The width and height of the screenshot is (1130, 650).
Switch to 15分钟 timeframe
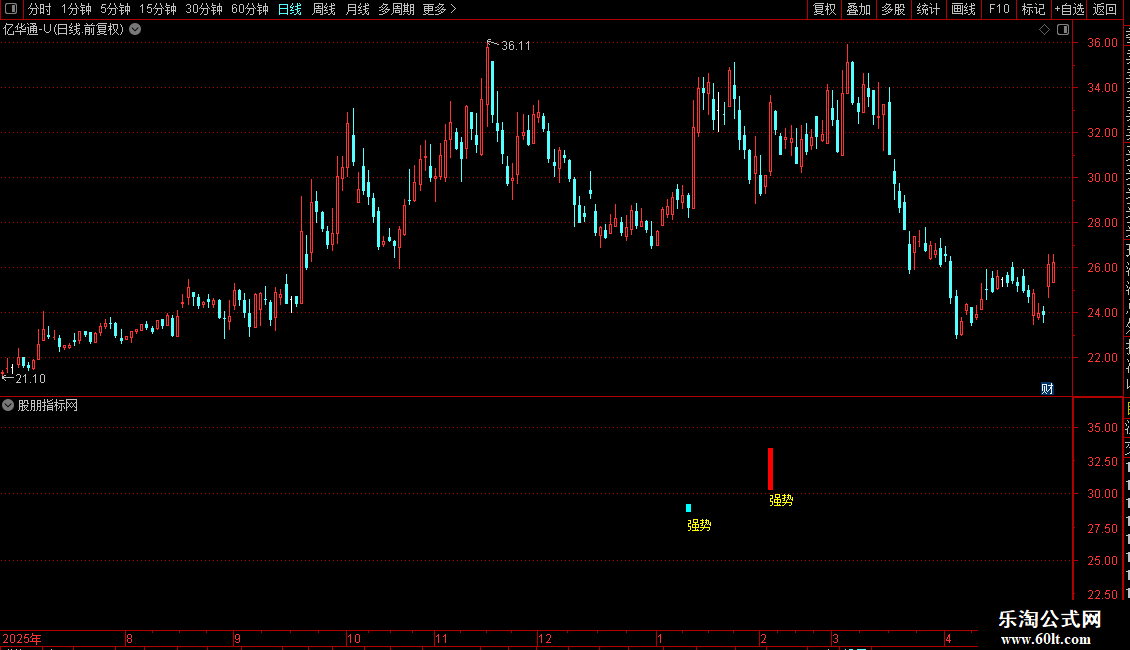[x=158, y=9]
